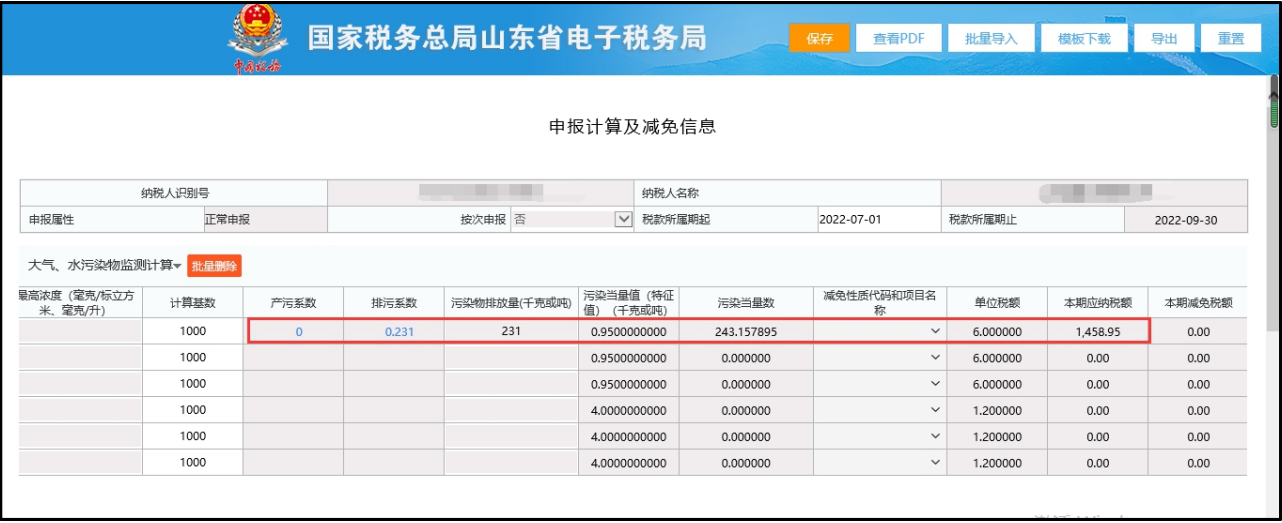Image resolution: width=1282 pixels, height=523 pixels.
Task: Click the 税款所属期起 date 2022-07-01
Action: pyautogui.click(x=850, y=220)
